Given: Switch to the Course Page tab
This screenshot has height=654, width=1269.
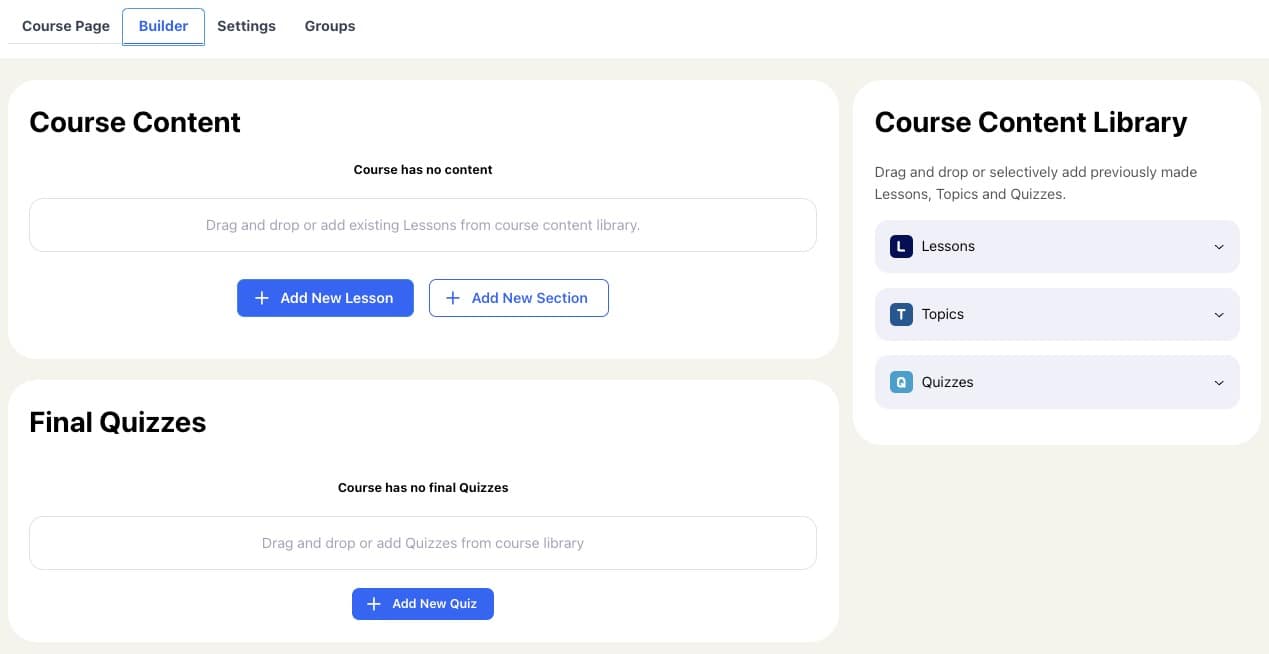Looking at the screenshot, I should click(66, 26).
